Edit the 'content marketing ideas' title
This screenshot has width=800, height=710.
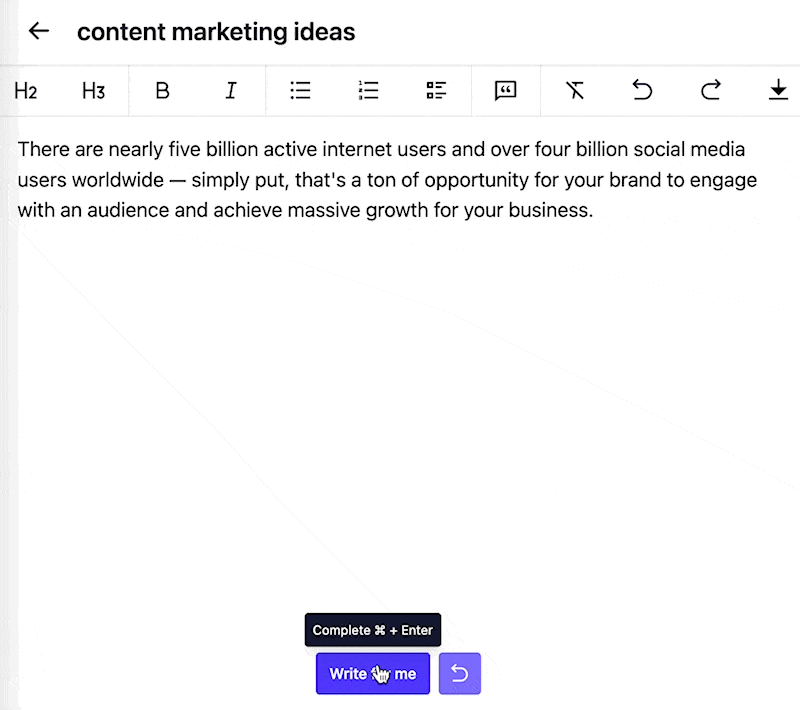point(216,32)
